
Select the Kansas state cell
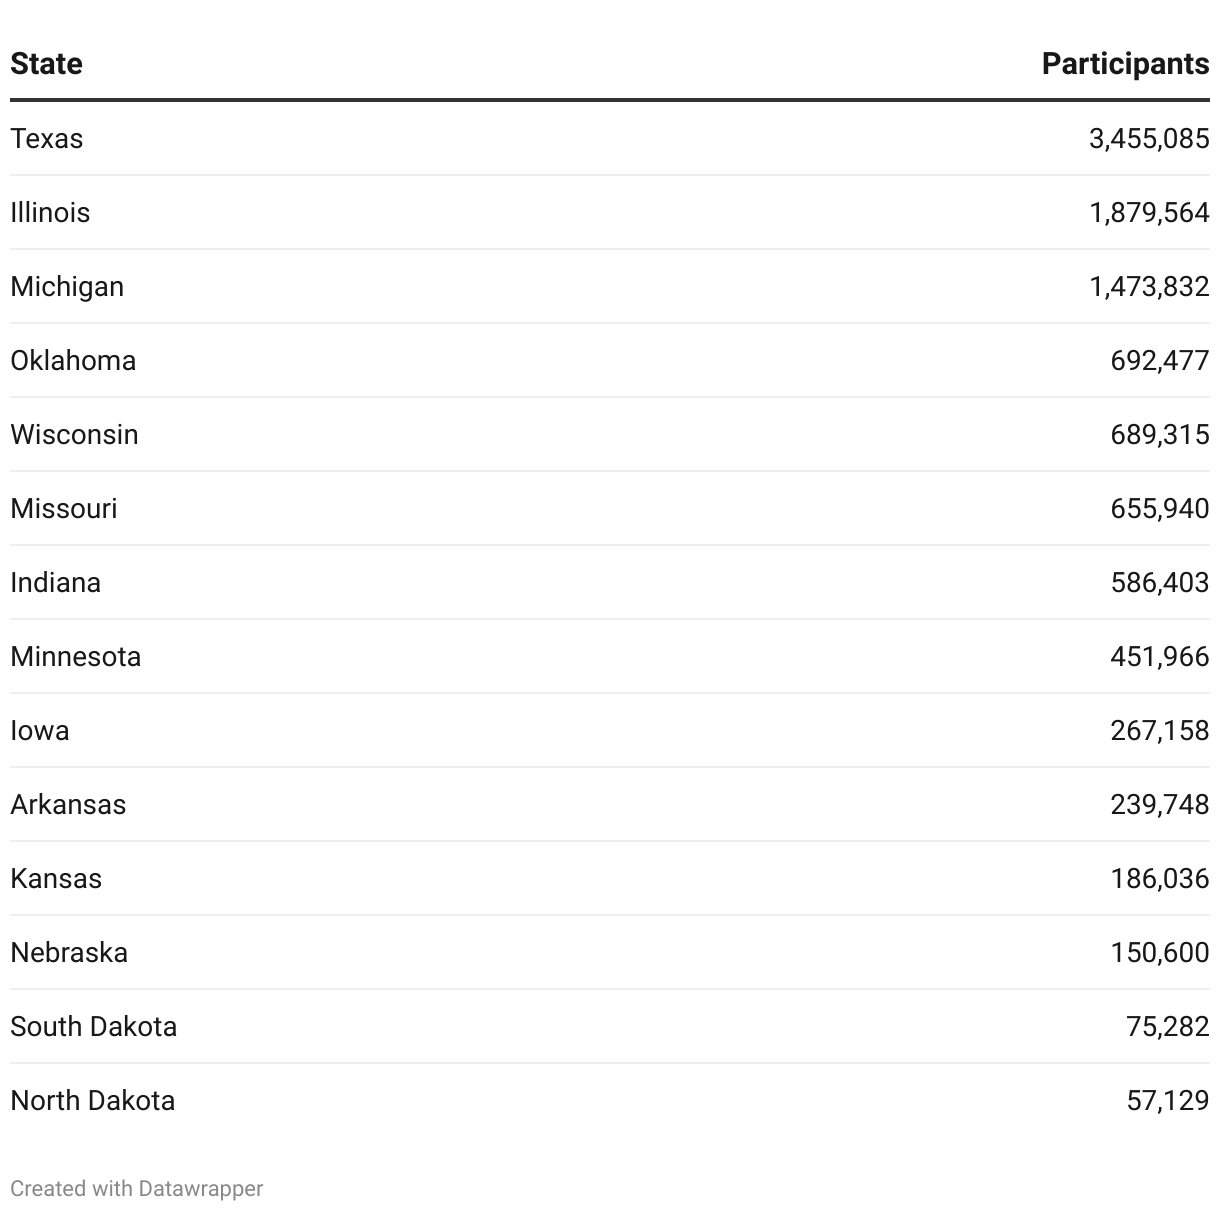[x=56, y=878]
